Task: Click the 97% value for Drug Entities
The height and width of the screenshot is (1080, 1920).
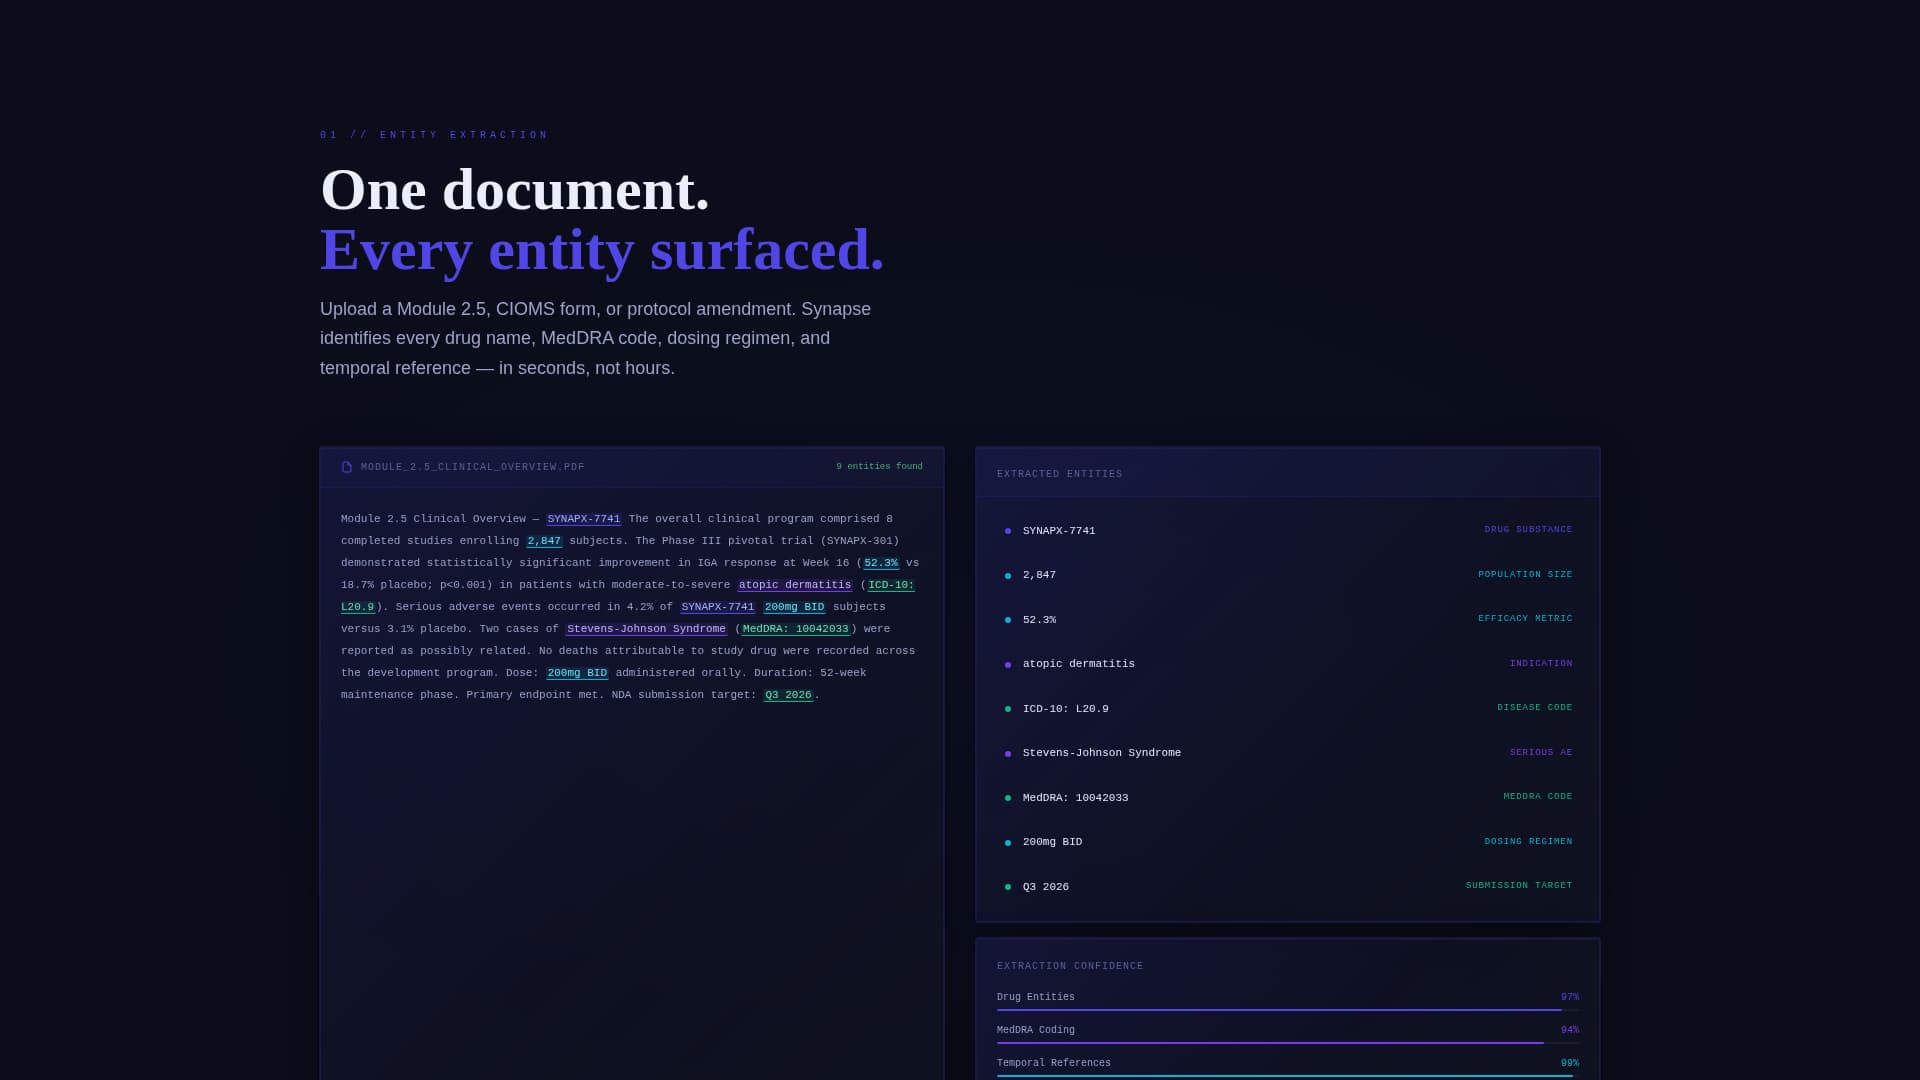Action: pyautogui.click(x=1570, y=997)
